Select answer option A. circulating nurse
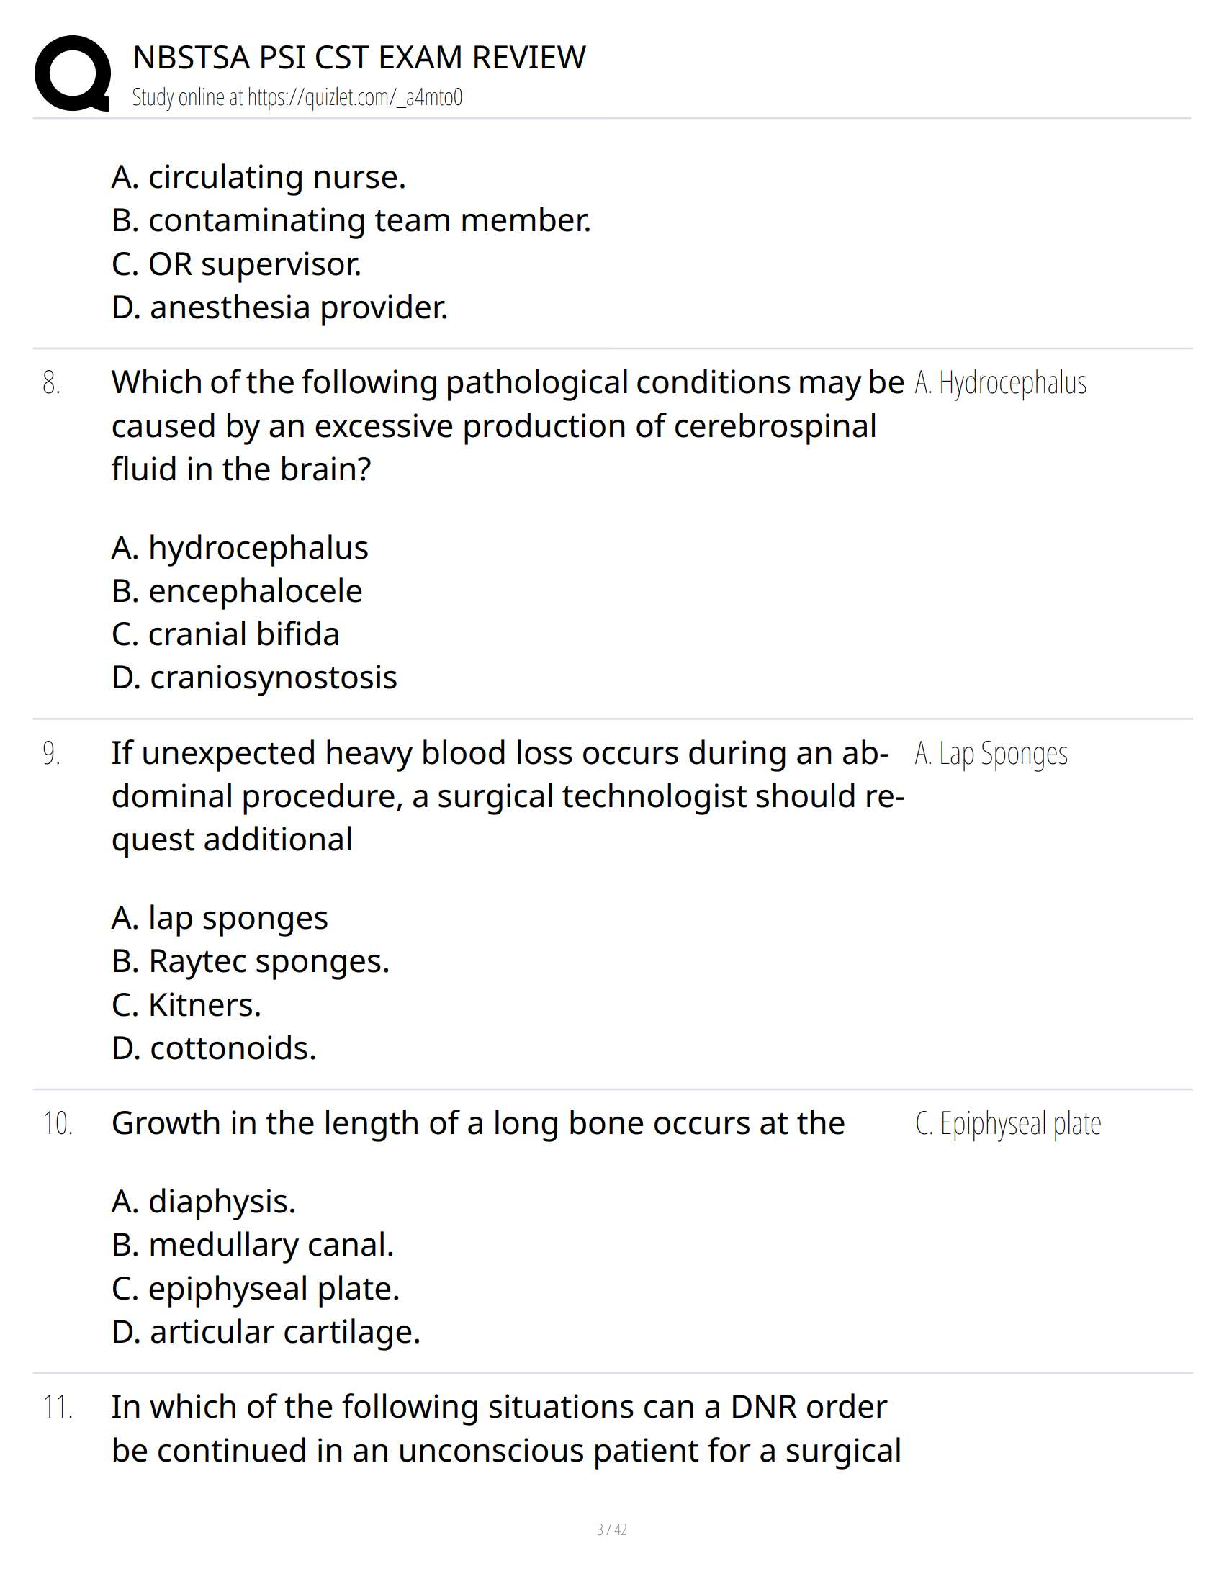1224x1584 pixels. [x=259, y=177]
